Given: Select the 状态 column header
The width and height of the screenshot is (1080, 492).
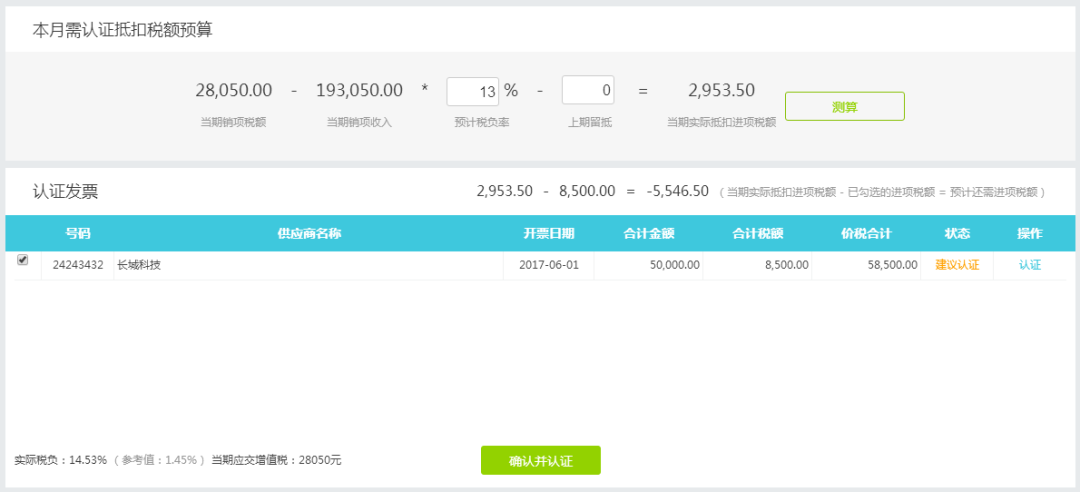Looking at the screenshot, I should [x=957, y=234].
